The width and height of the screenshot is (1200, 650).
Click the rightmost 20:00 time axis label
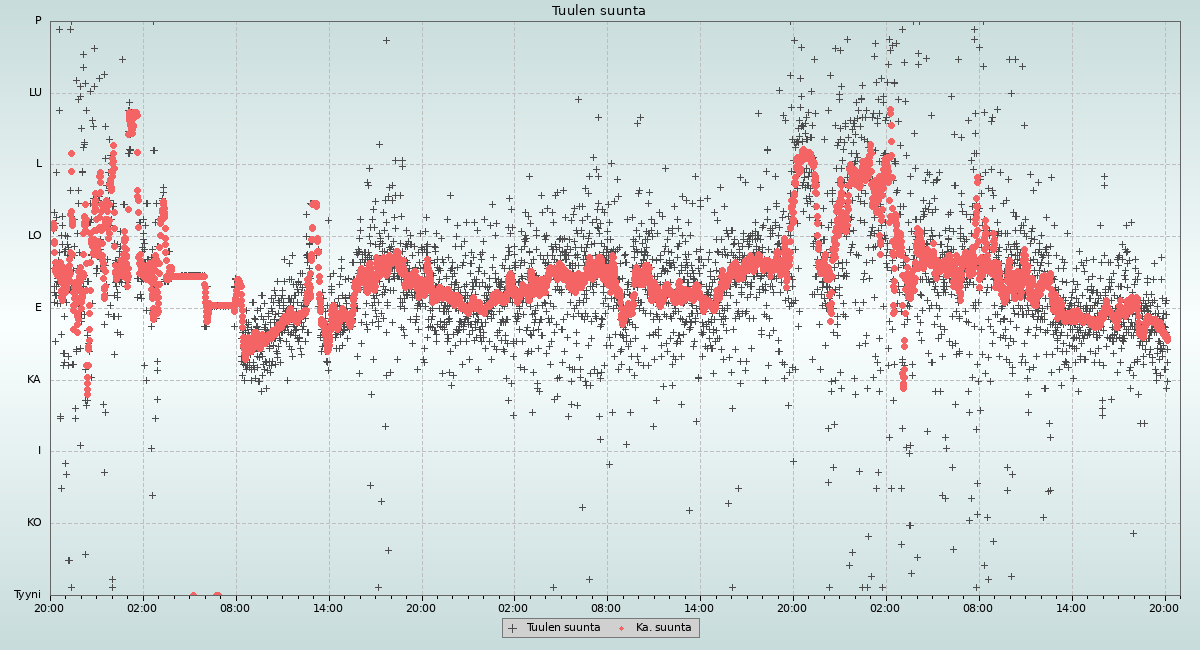[x=1164, y=607]
